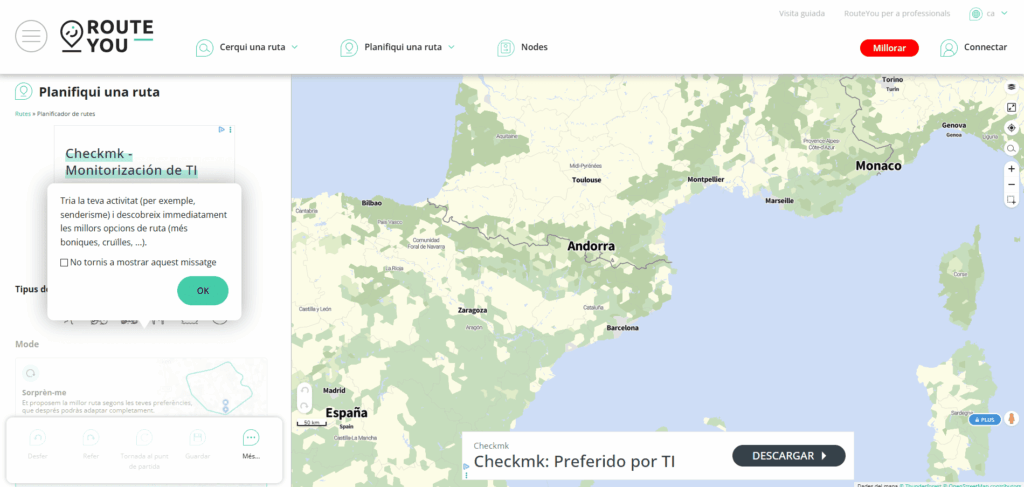Center map on my location

tap(1011, 127)
